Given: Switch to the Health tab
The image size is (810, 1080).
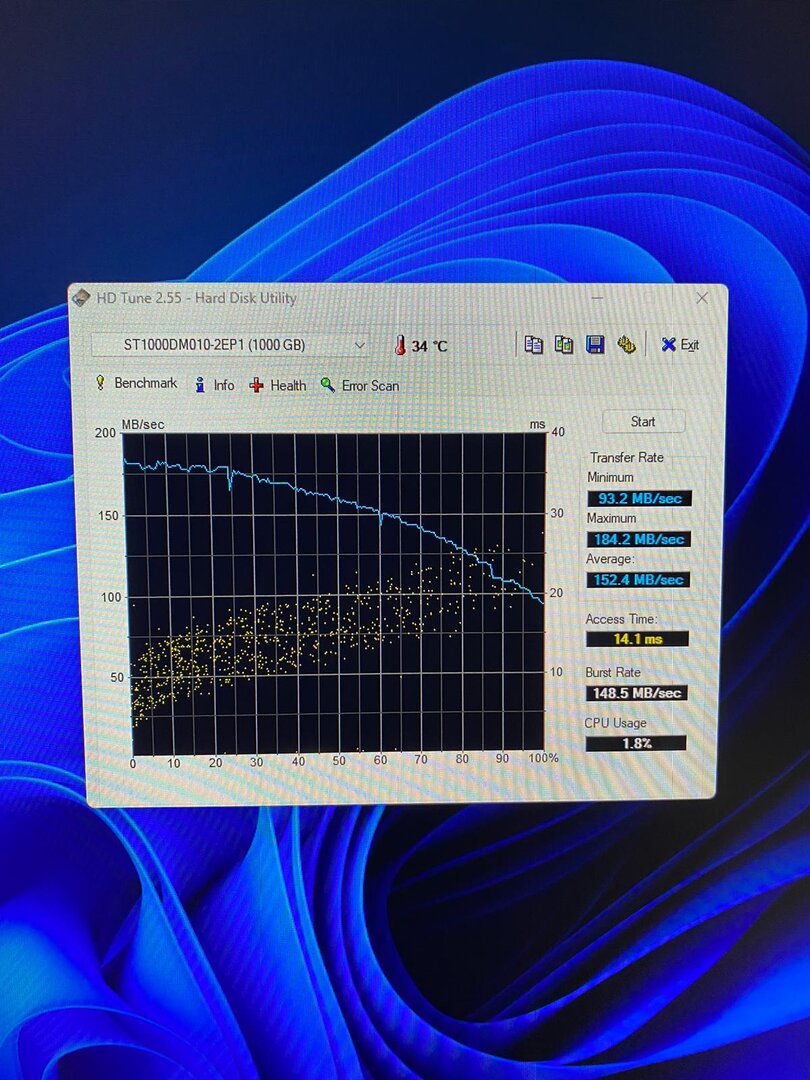Looking at the screenshot, I should pyautogui.click(x=278, y=386).
